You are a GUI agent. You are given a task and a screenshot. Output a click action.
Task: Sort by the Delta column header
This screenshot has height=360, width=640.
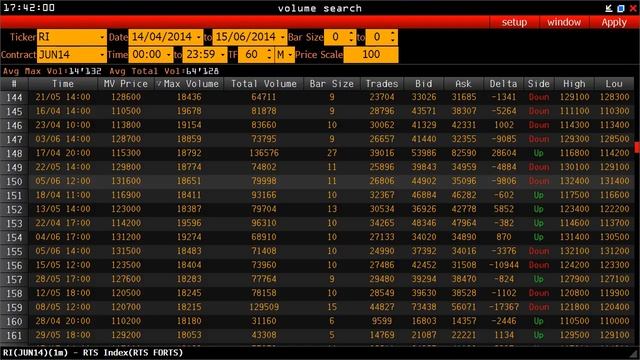click(503, 84)
